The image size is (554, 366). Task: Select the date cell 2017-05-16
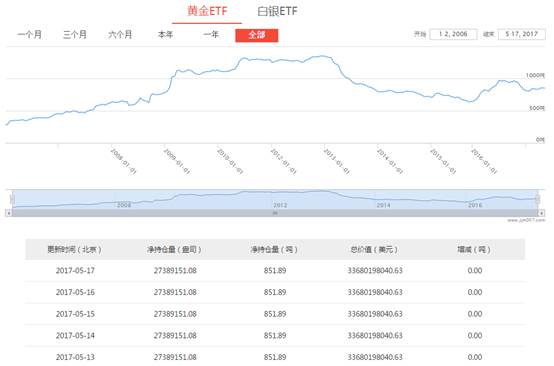coord(75,292)
